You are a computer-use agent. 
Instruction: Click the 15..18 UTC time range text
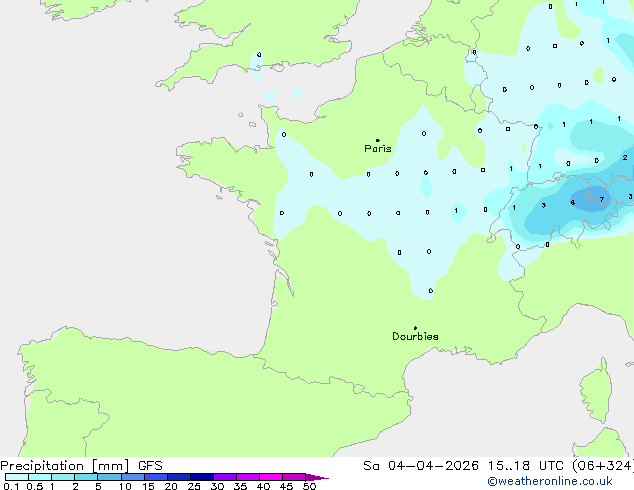tap(525, 466)
